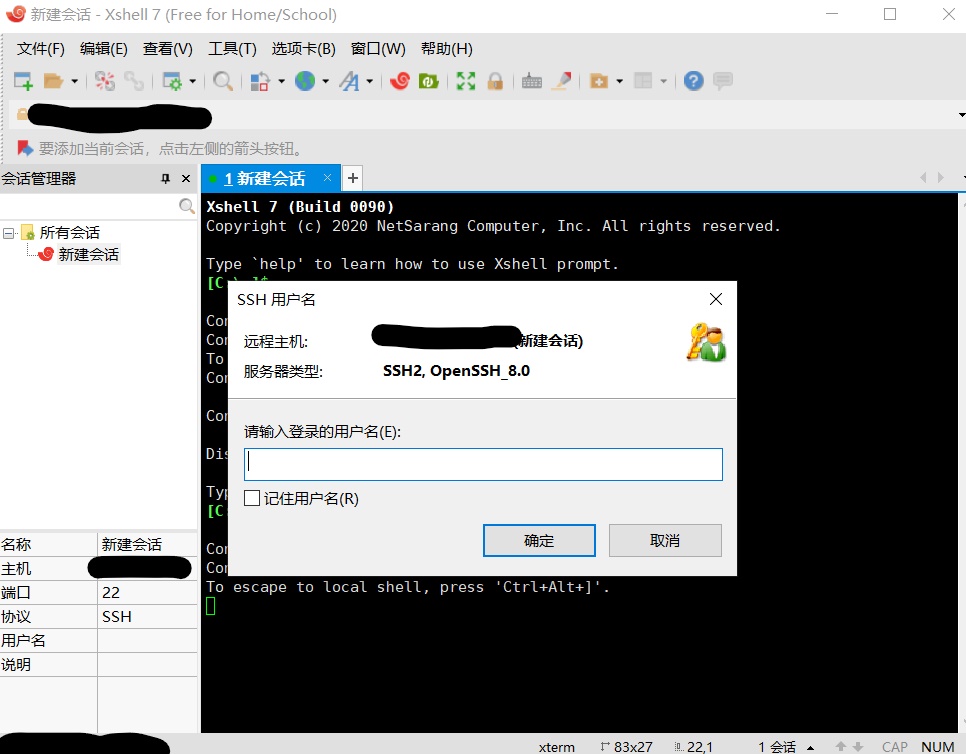Click the New folder plus toolbar icon
Image resolution: width=966 pixels, height=754 pixels.
tap(599, 81)
